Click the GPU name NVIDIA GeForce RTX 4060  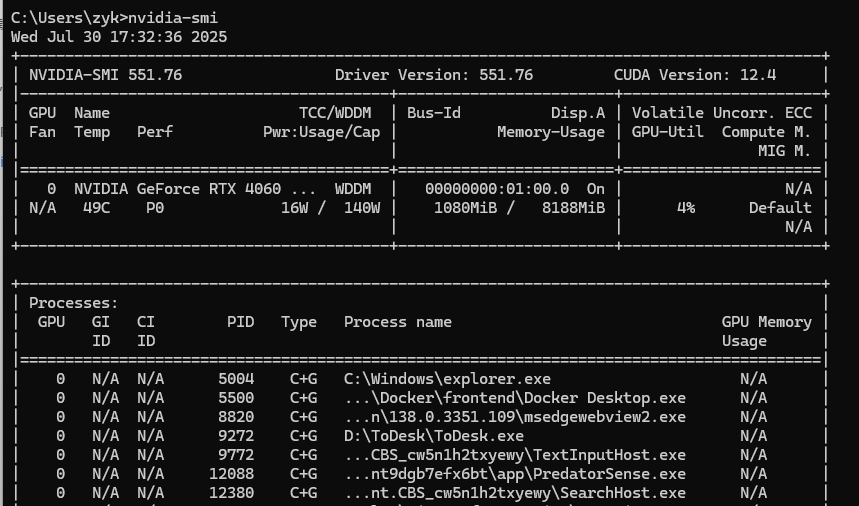(x=177, y=189)
